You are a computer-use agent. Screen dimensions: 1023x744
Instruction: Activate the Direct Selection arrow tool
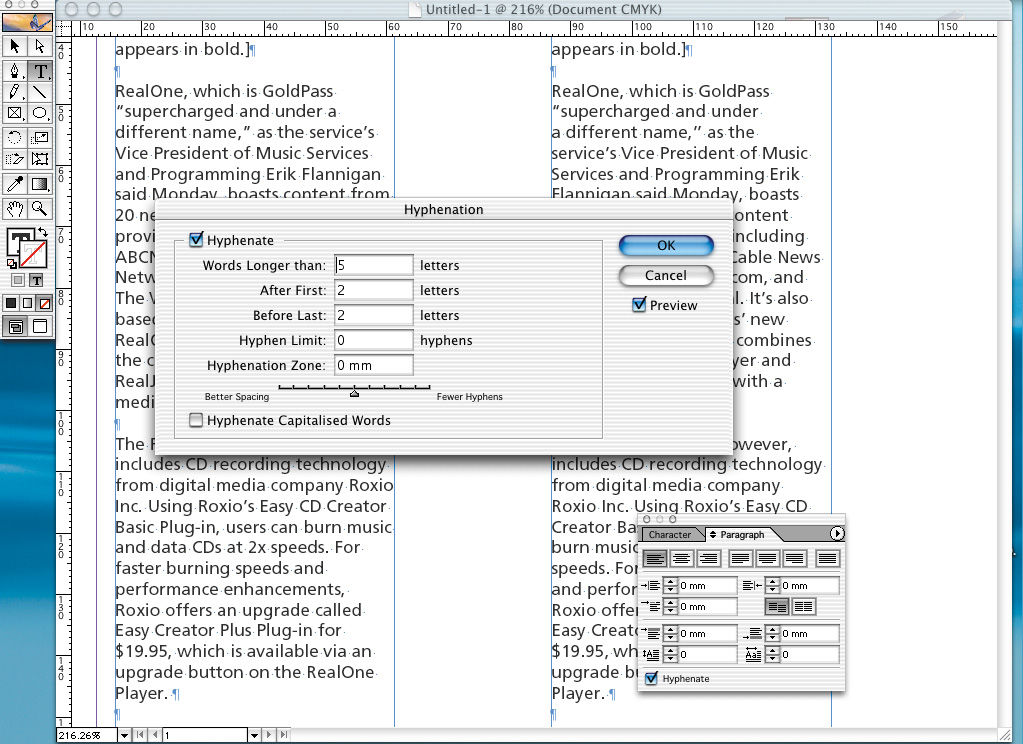(x=40, y=46)
